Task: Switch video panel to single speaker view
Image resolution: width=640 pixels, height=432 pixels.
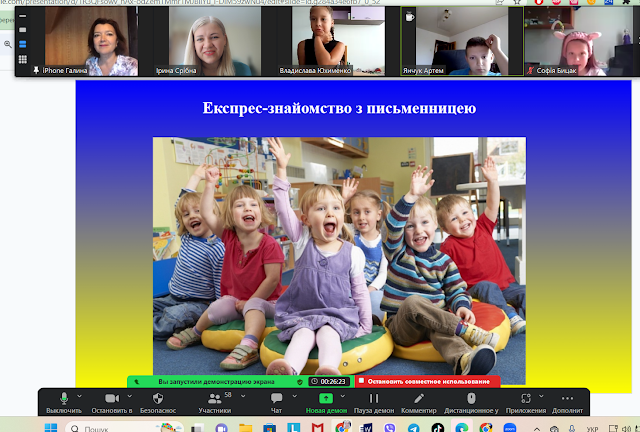Action: tap(22, 30)
